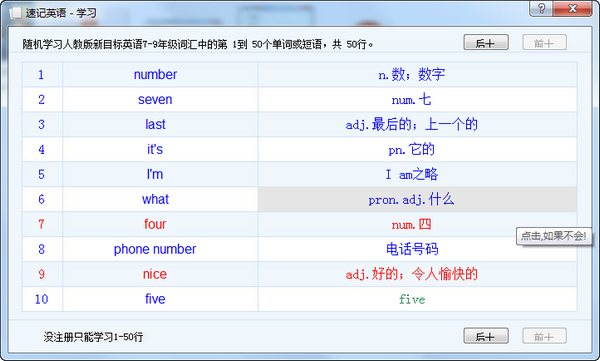Click the top 后十 button
Screen dimensions: 600x361
486,42
